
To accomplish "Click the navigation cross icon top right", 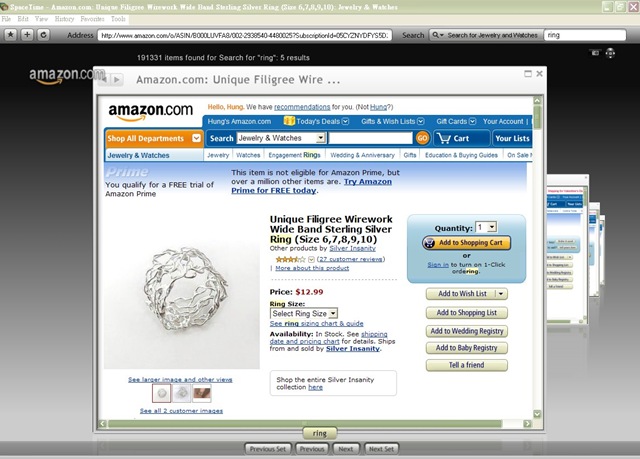I will (x=610, y=53).
